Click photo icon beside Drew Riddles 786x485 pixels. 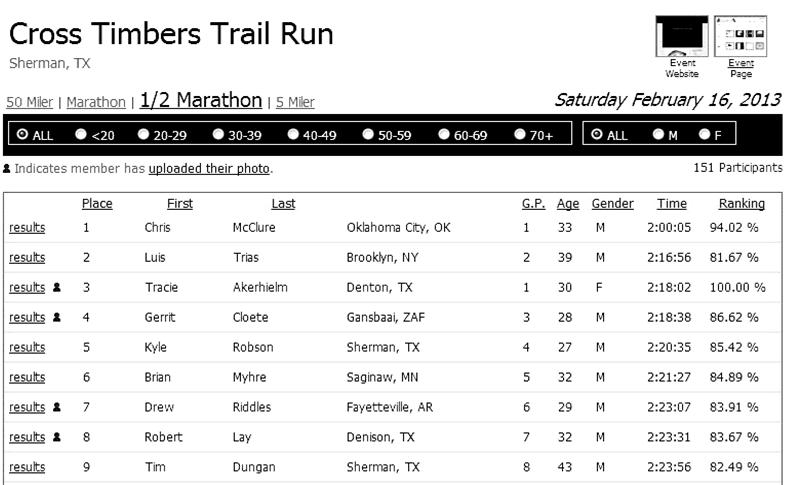point(56,408)
